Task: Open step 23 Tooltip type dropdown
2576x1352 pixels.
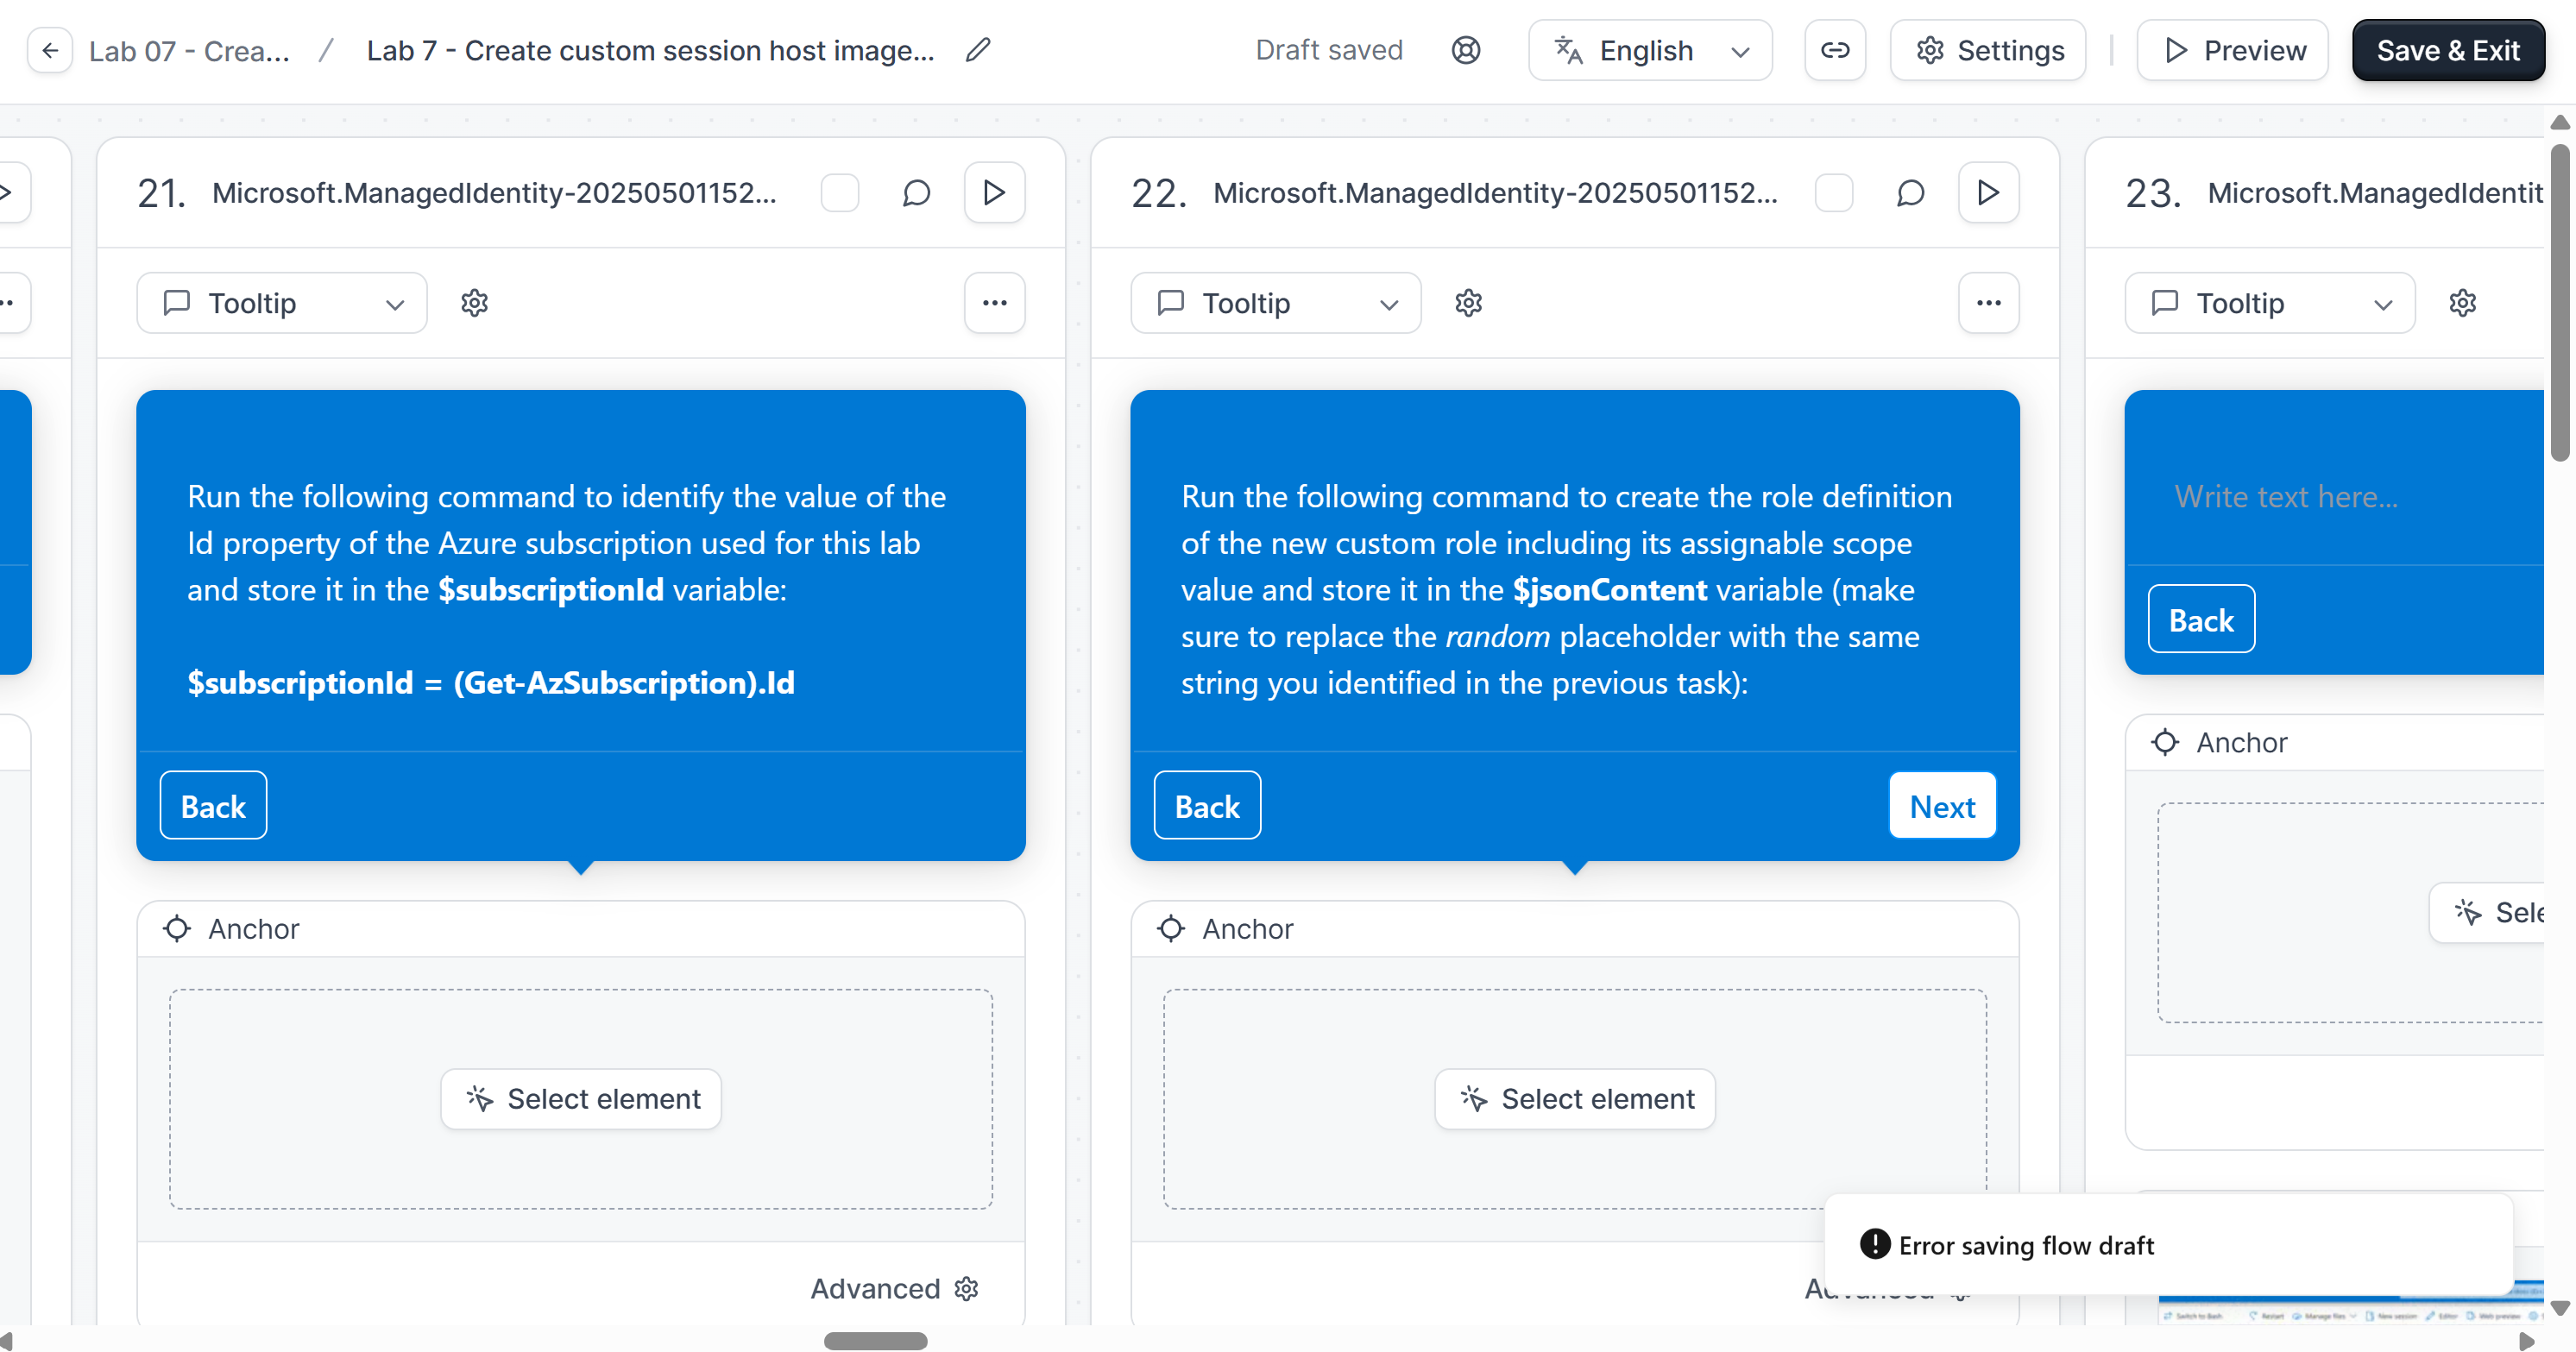Action: click(2270, 303)
